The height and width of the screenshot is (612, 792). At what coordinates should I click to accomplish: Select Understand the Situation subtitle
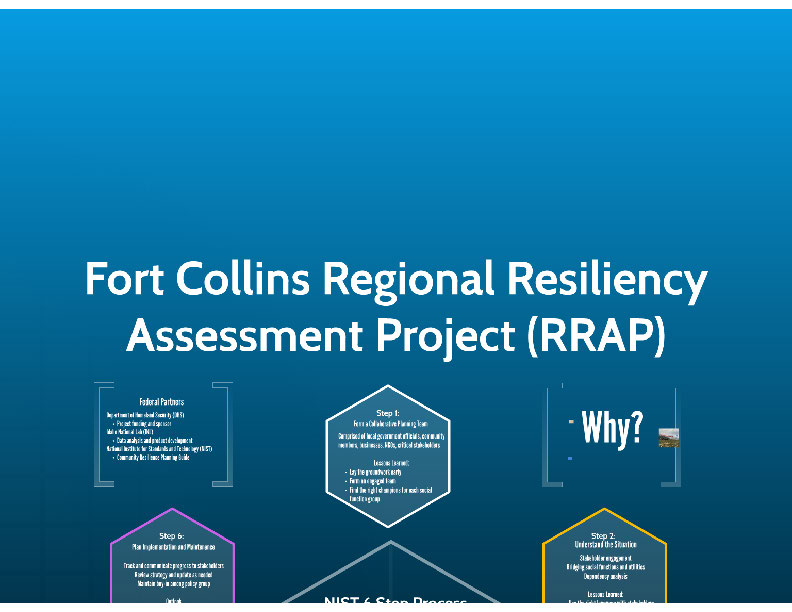point(604,545)
